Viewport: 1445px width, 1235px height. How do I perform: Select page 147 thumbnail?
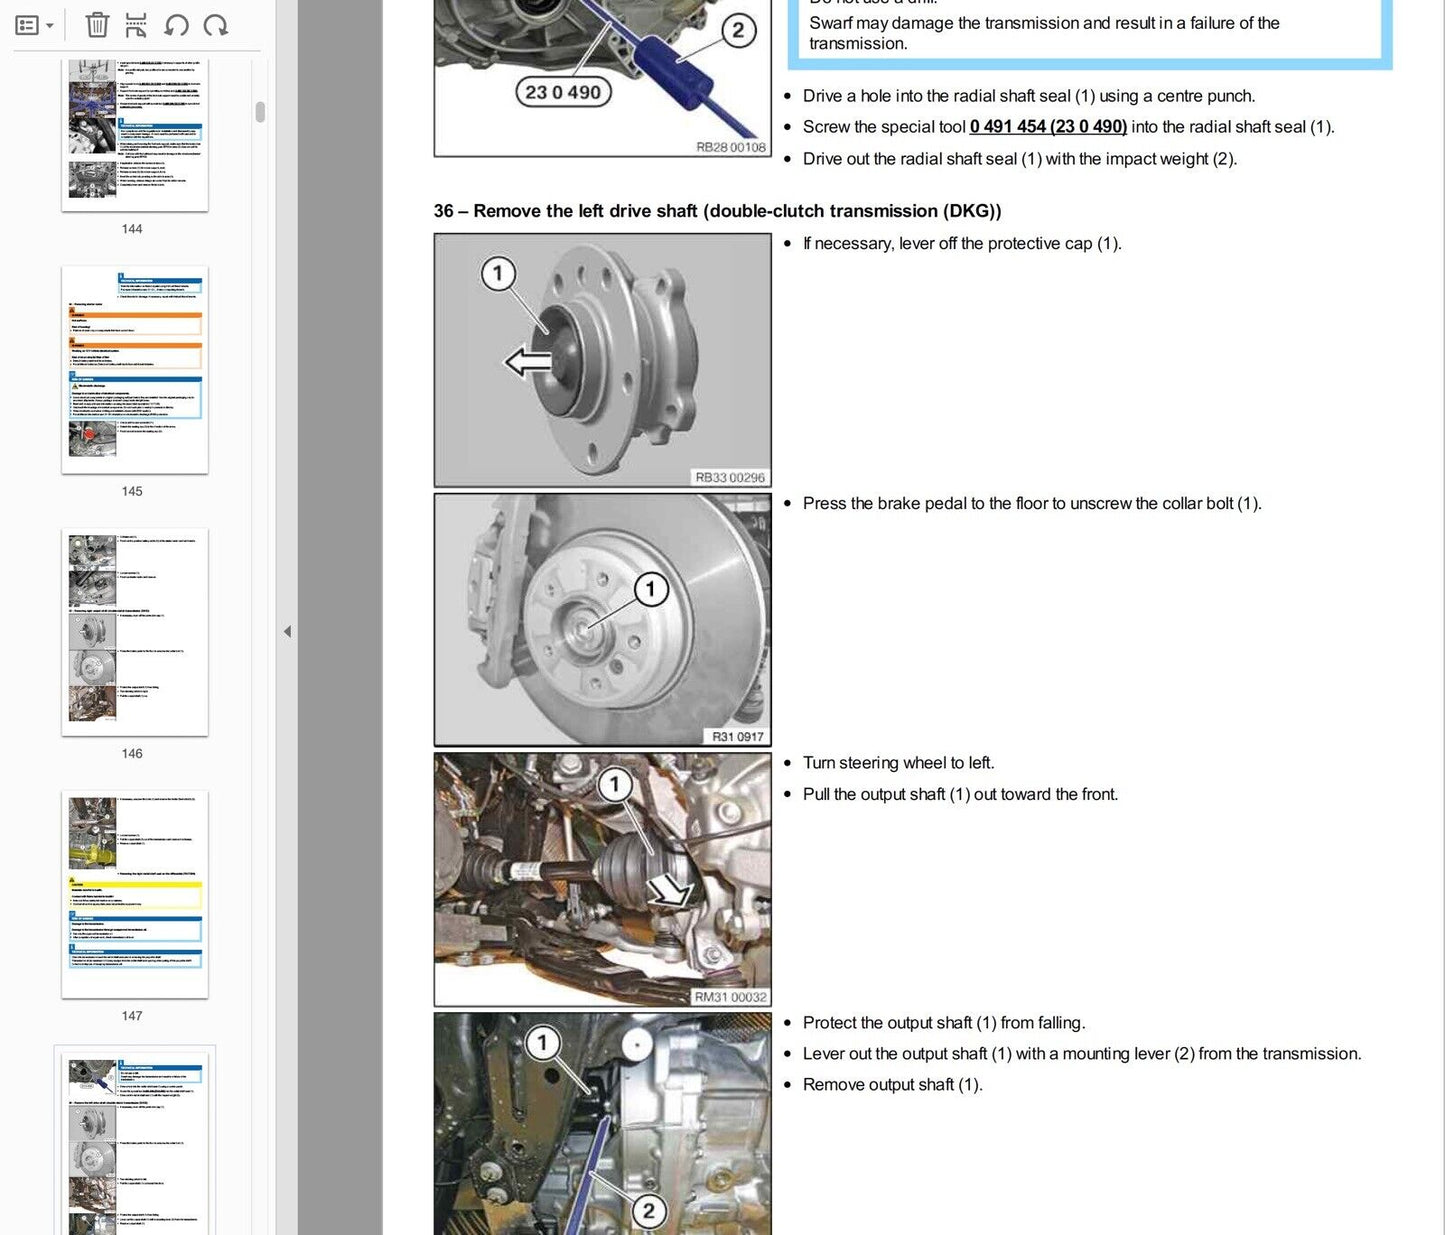135,894
